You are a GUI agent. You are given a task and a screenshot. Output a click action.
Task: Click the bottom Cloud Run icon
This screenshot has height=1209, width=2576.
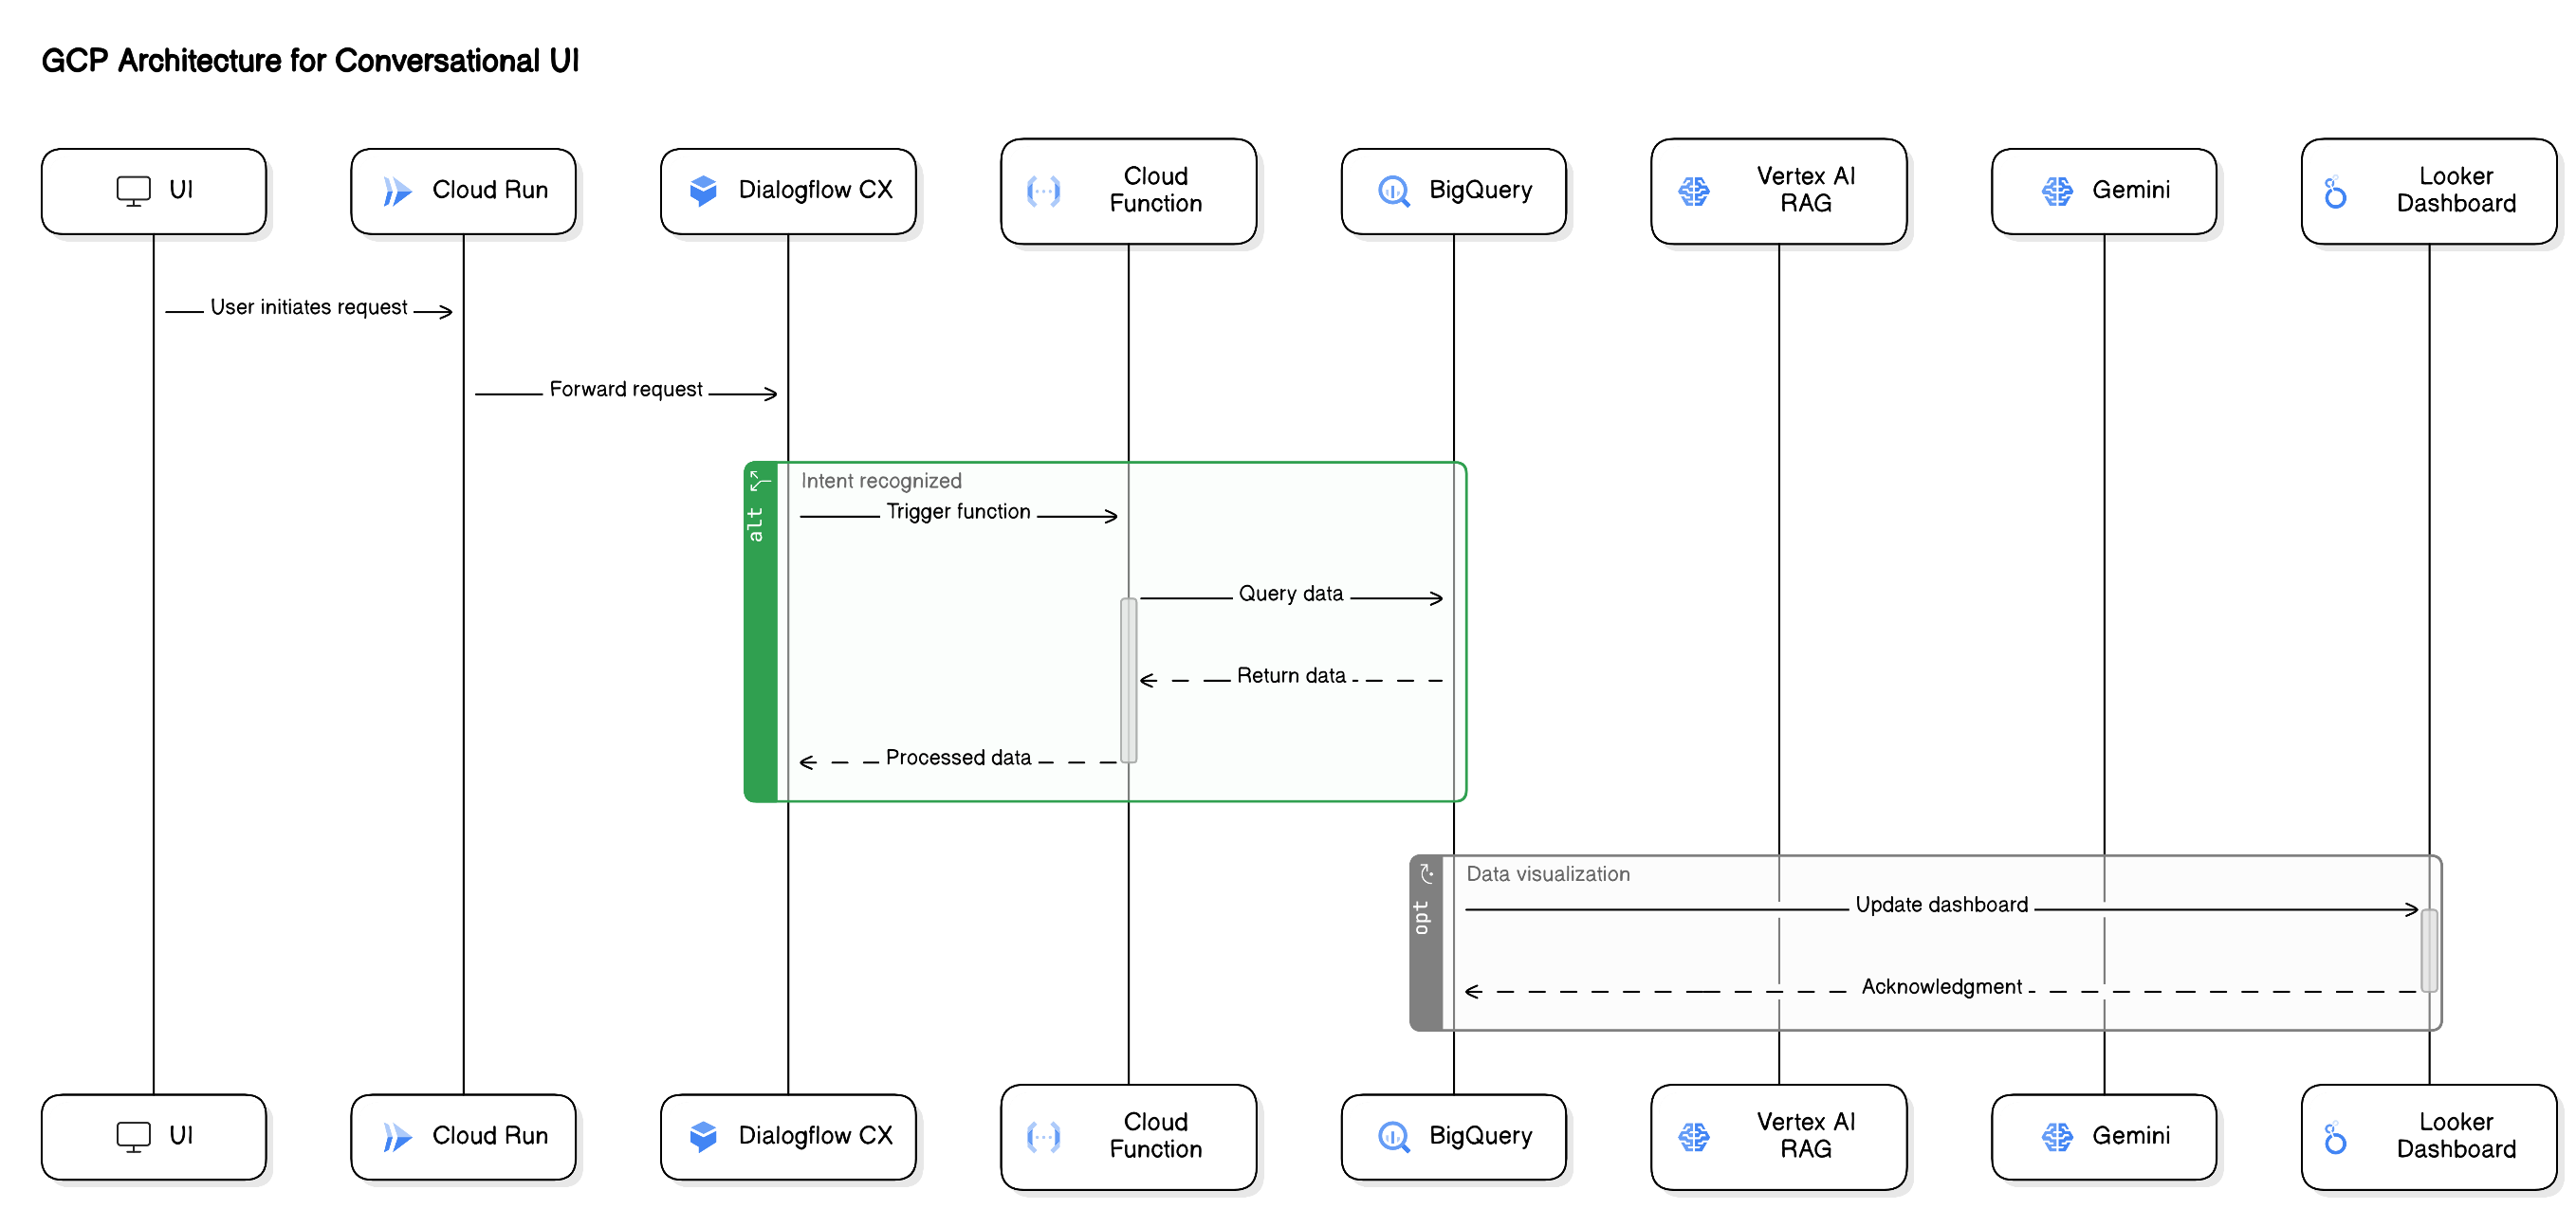(398, 1136)
